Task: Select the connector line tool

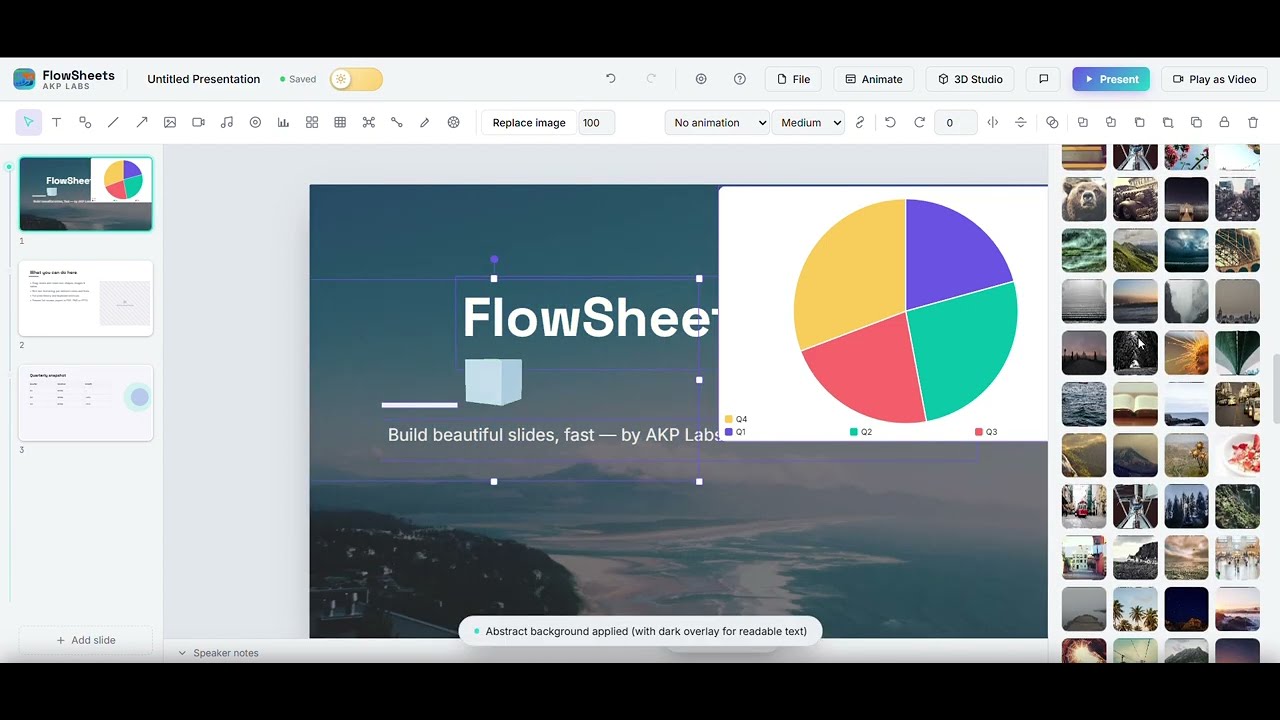Action: [x=397, y=122]
